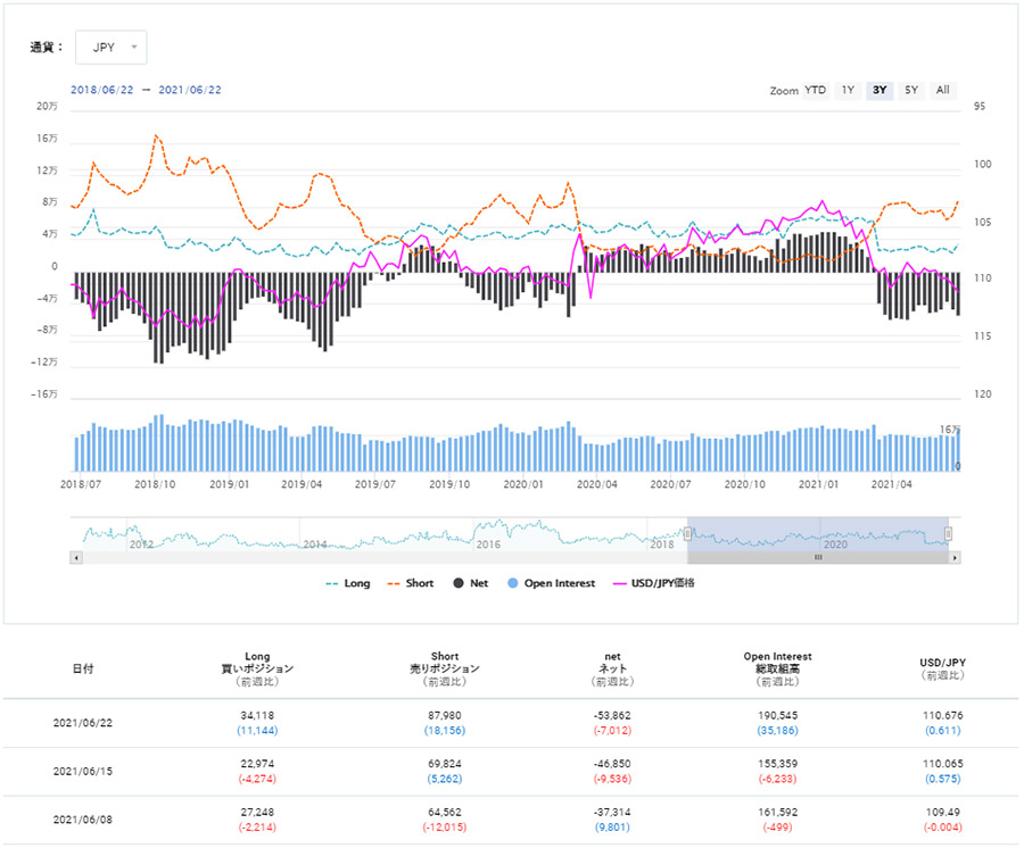Viewport: 1024px width, 848px height.
Task: Click the Short value 69,824
Action: pos(445,764)
